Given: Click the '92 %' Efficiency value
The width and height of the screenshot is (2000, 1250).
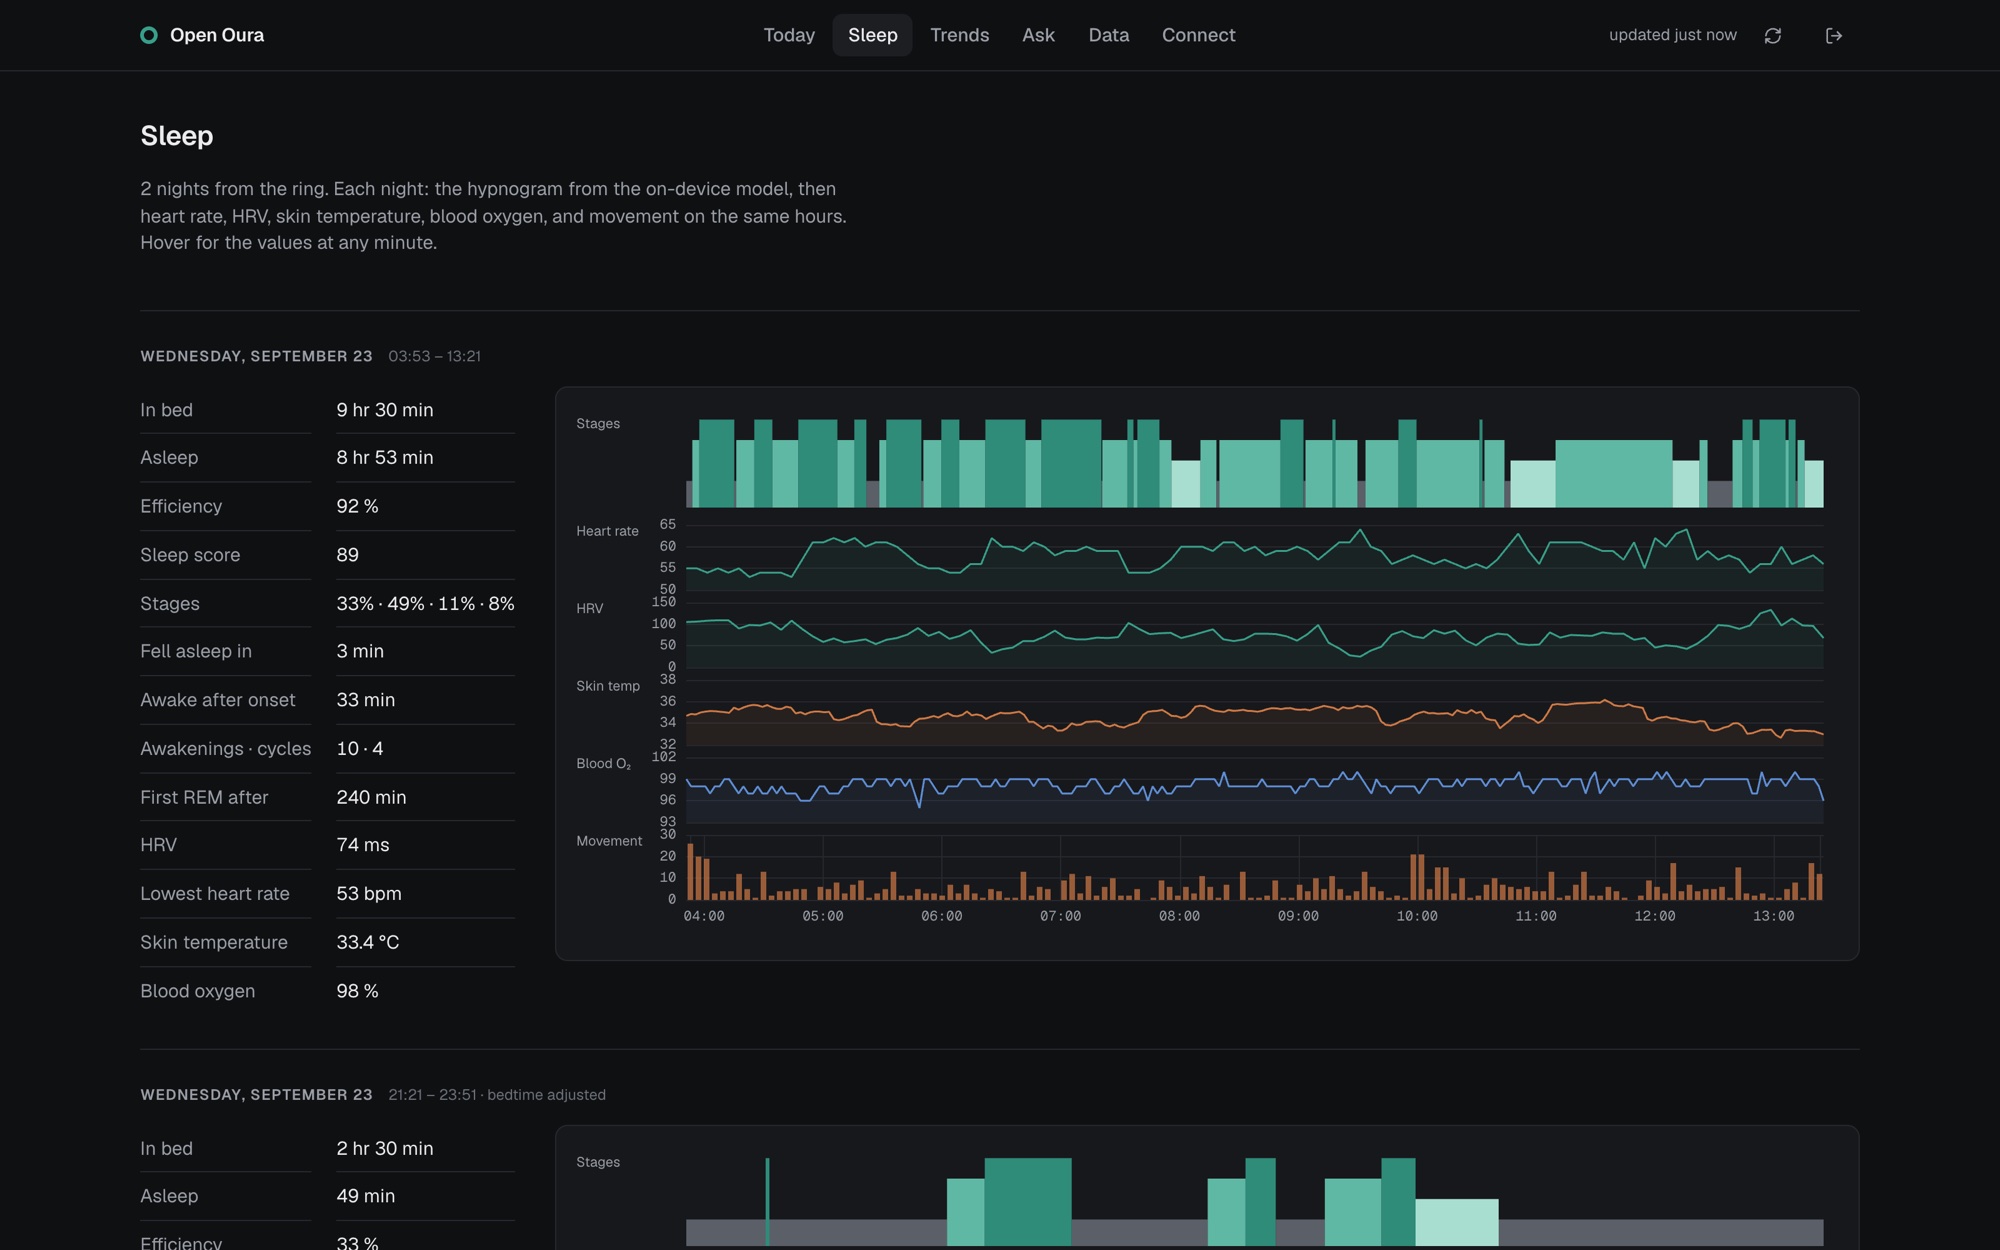Looking at the screenshot, I should [x=357, y=506].
